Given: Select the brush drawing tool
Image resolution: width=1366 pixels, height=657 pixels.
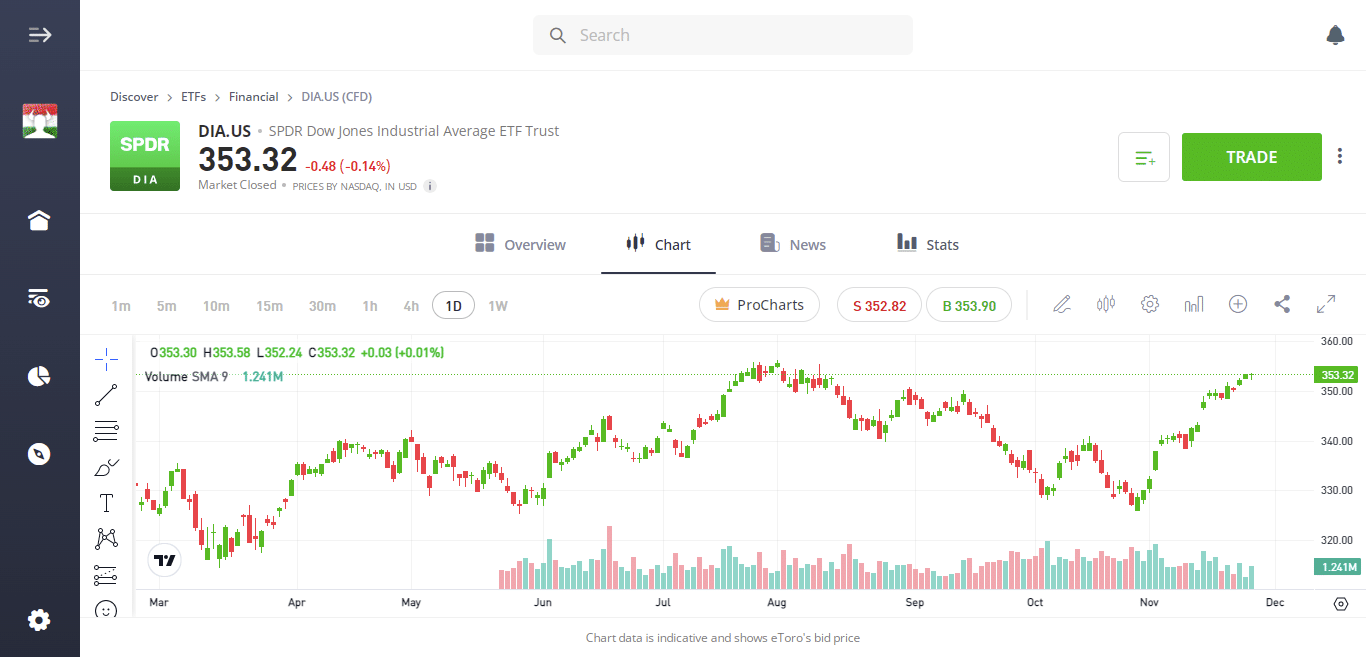Looking at the screenshot, I should click(106, 466).
